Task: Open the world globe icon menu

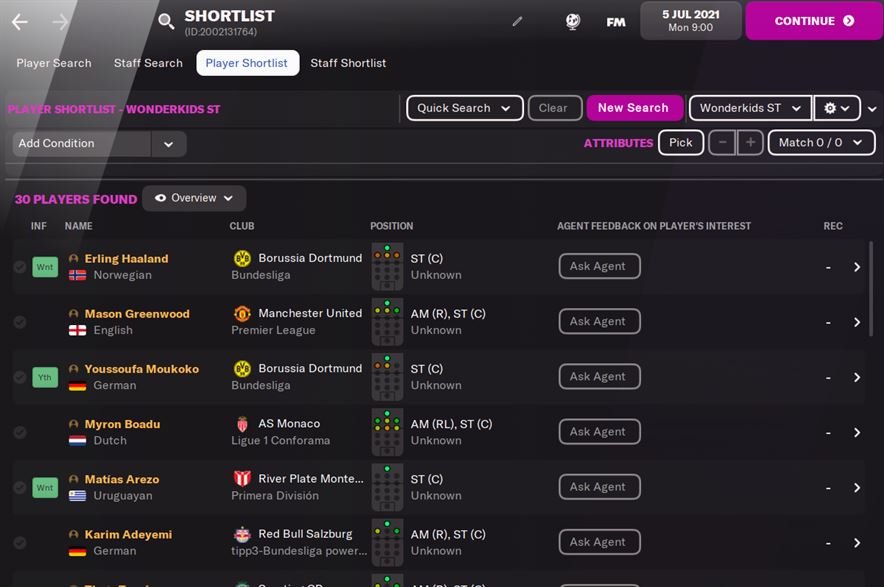Action: point(573,21)
